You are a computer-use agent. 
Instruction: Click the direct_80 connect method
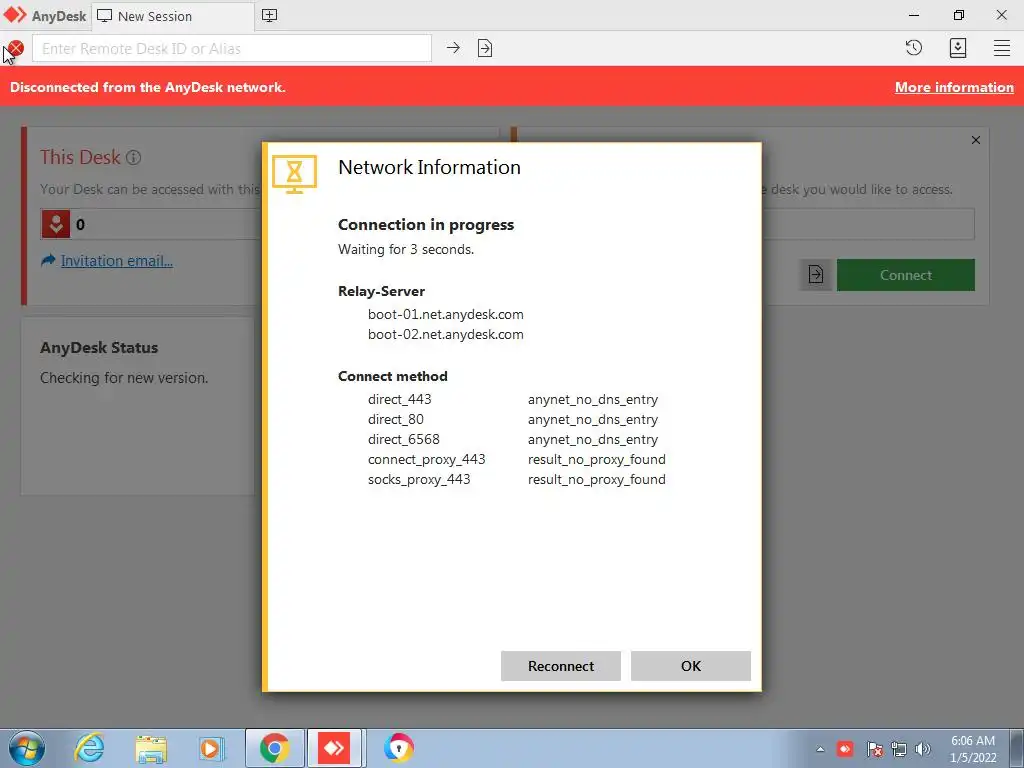pyautogui.click(x=396, y=419)
